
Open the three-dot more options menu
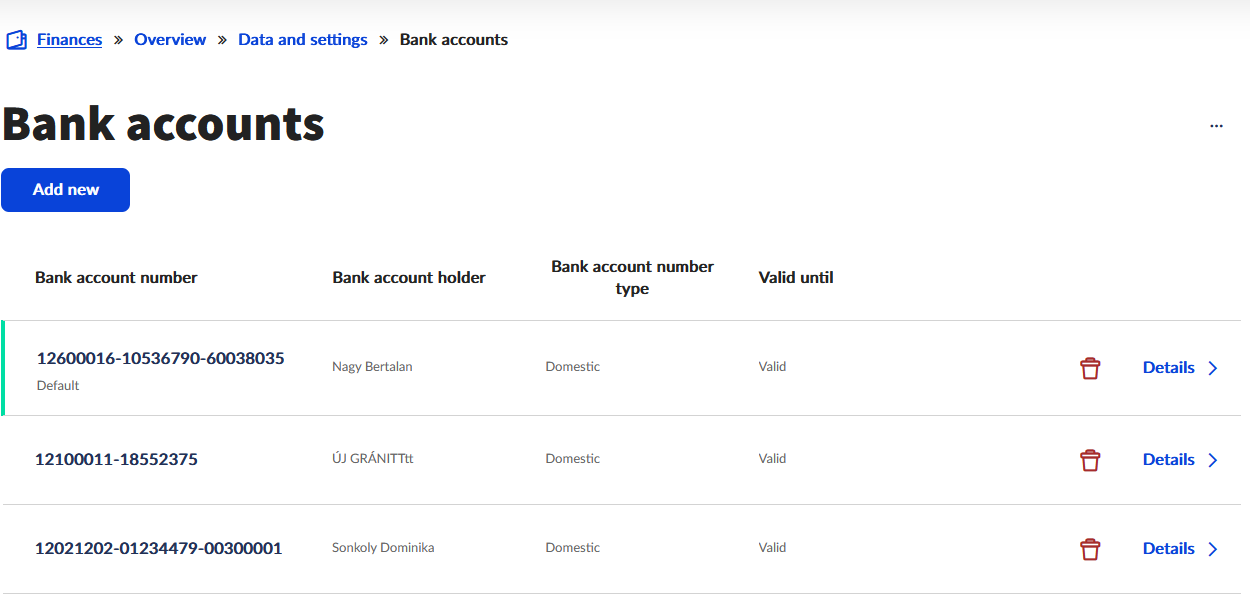[1216, 127]
